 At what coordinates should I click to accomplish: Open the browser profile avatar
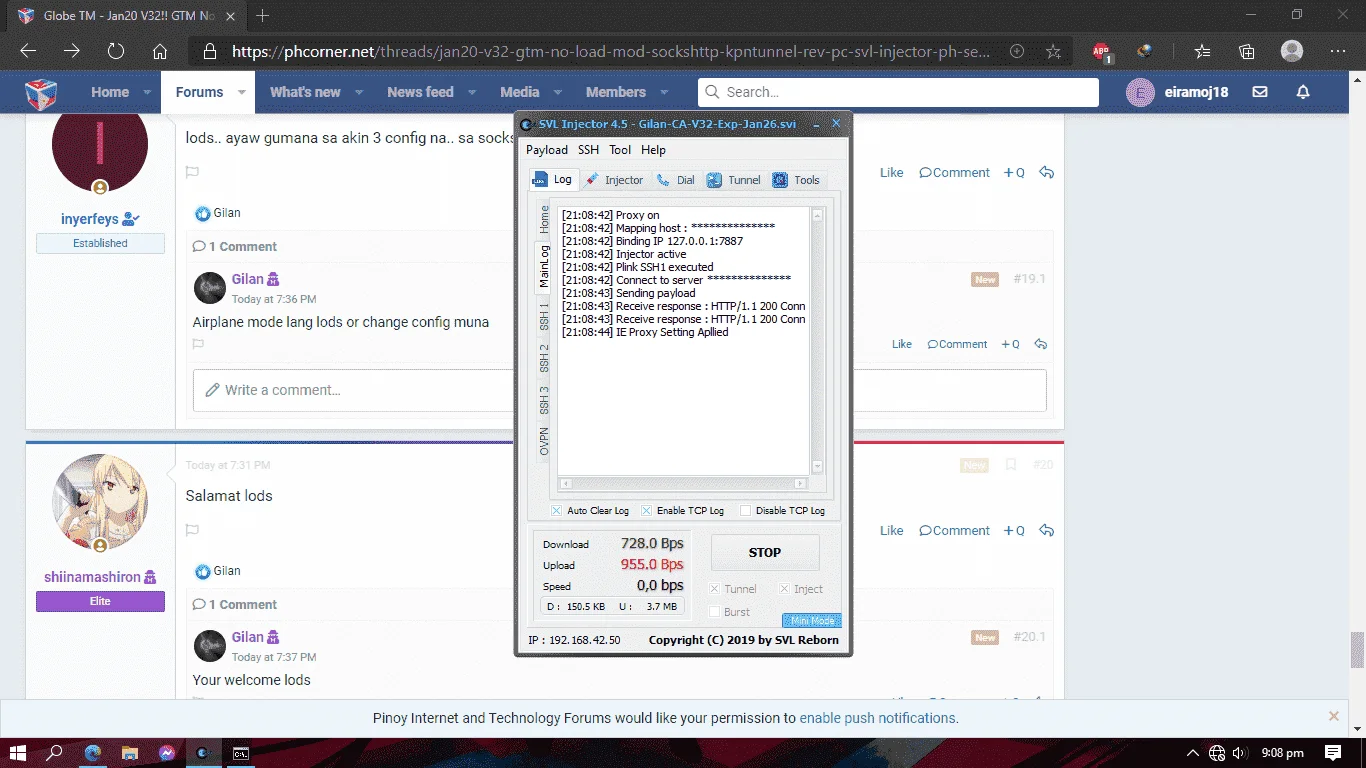[1292, 51]
